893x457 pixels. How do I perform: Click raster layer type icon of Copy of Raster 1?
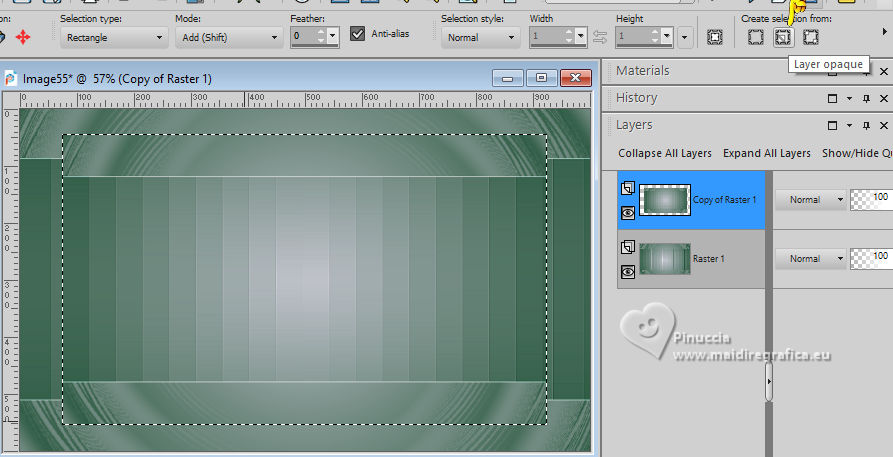[x=628, y=188]
